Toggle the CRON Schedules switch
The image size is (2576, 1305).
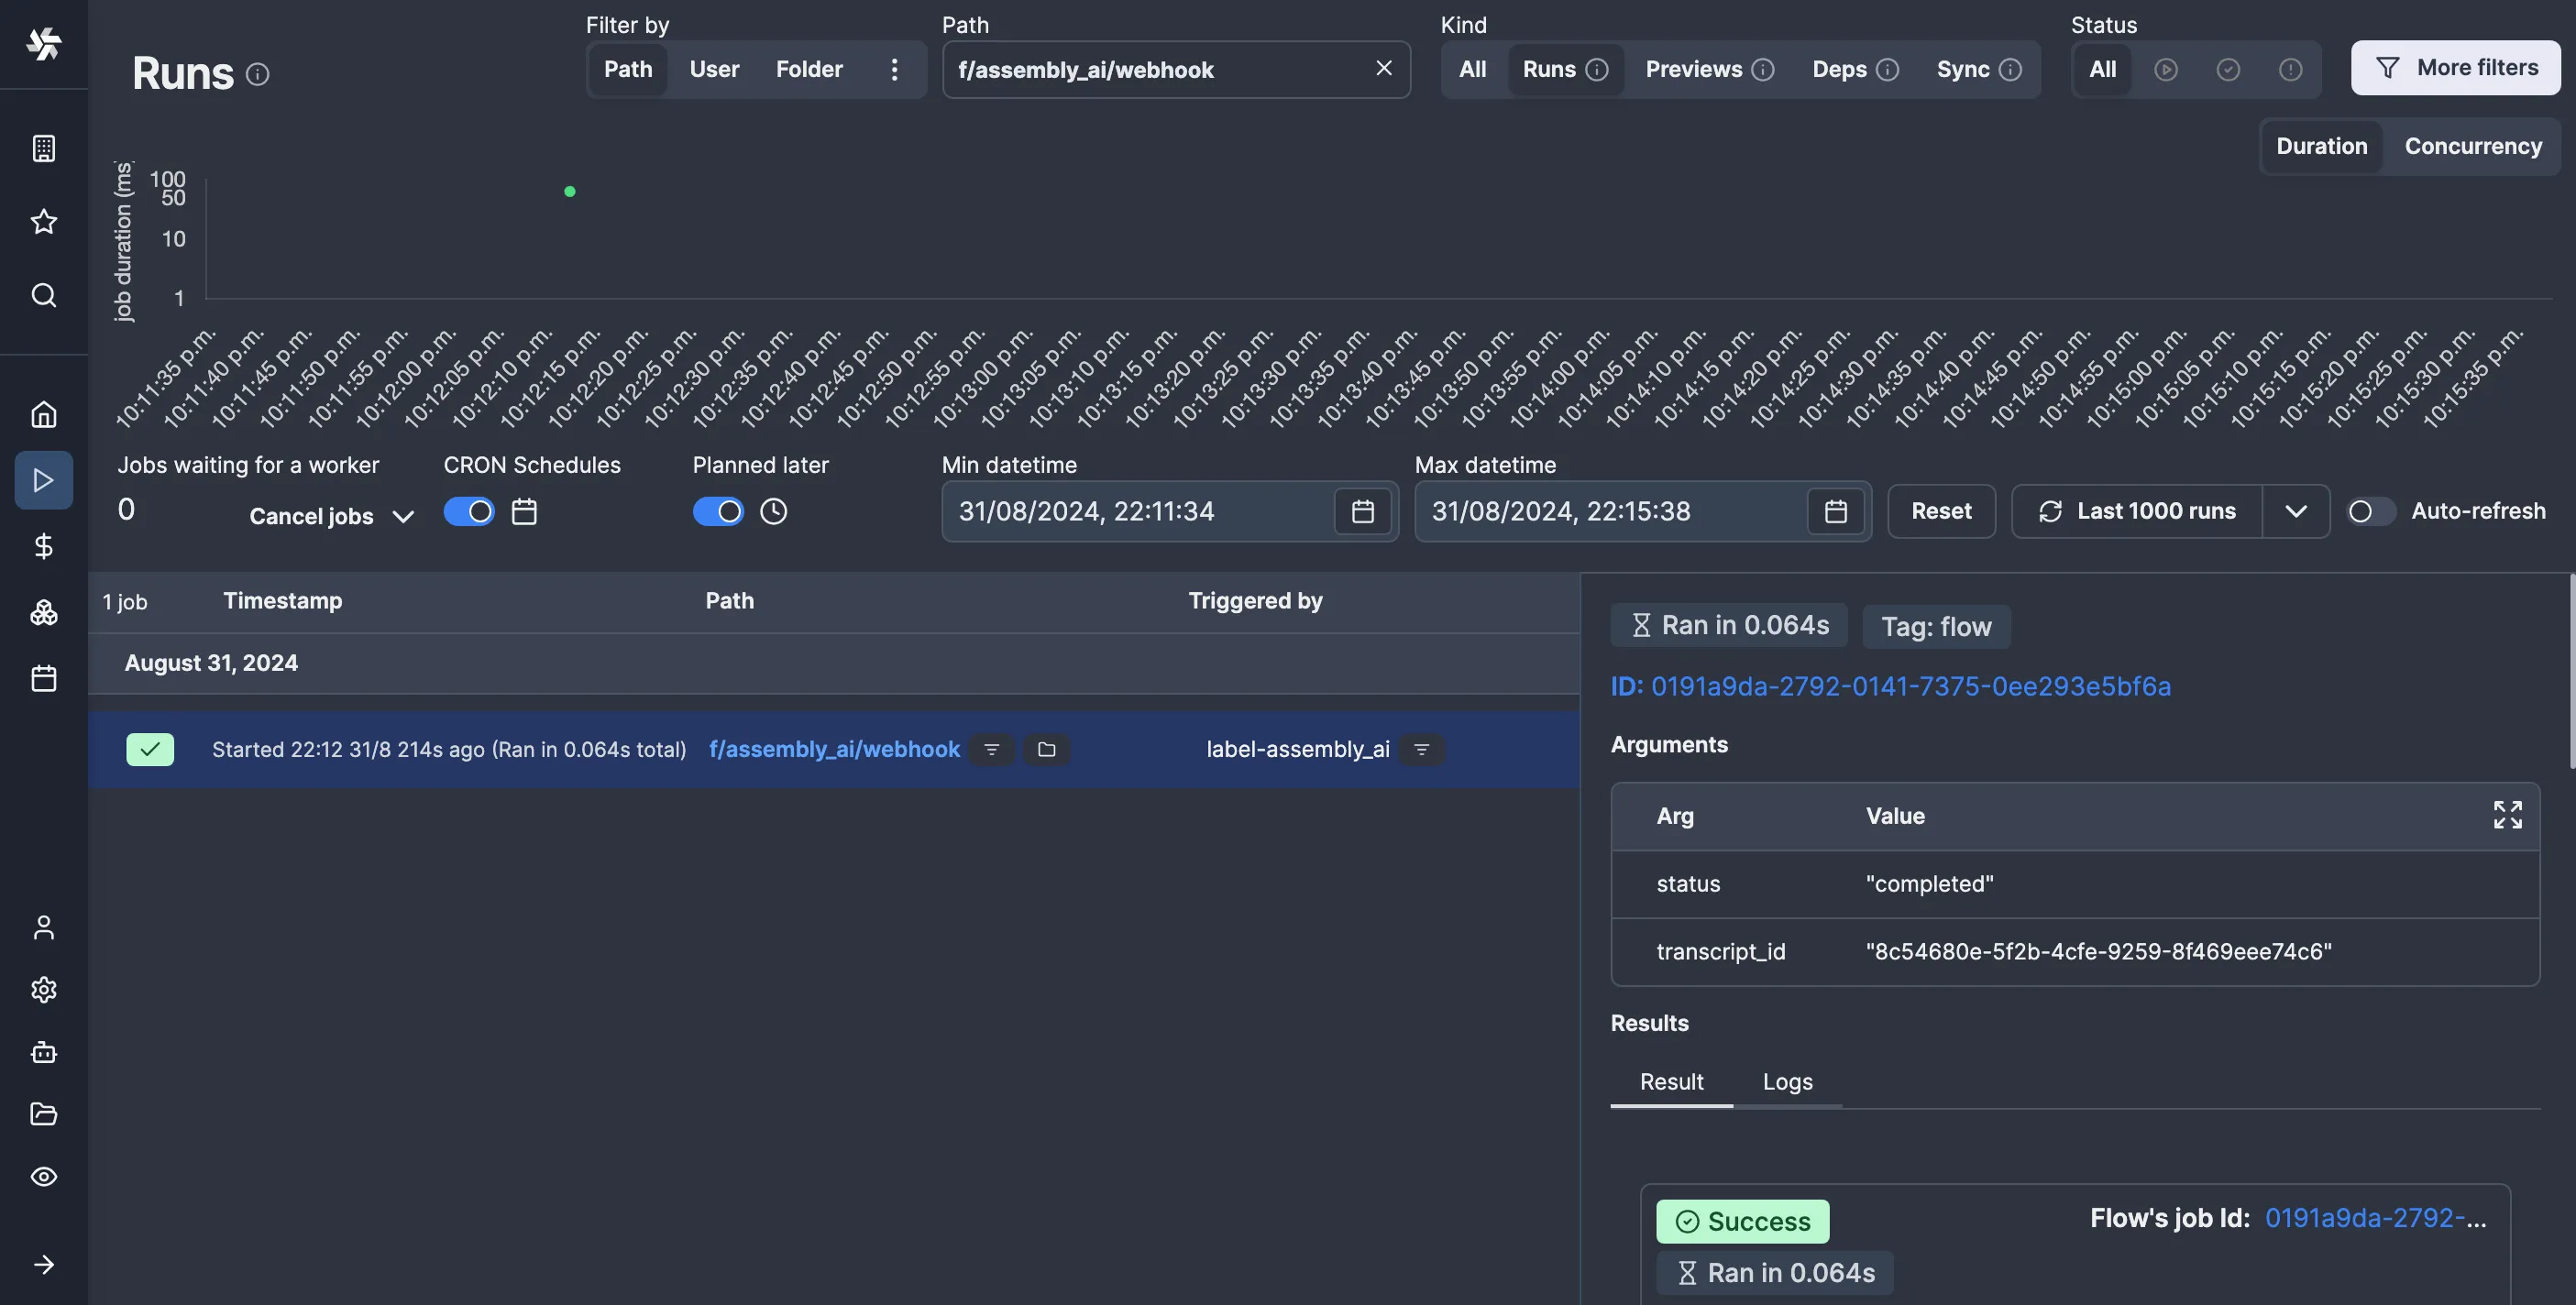pos(469,511)
